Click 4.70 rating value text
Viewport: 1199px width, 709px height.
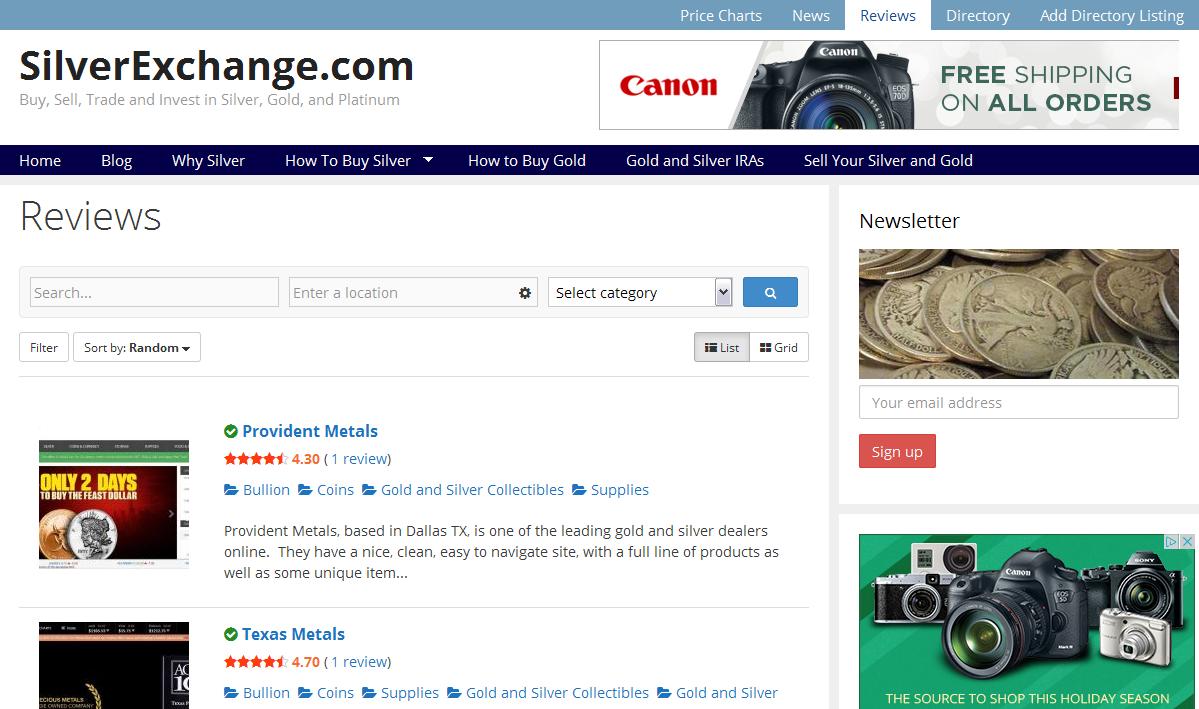(306, 662)
